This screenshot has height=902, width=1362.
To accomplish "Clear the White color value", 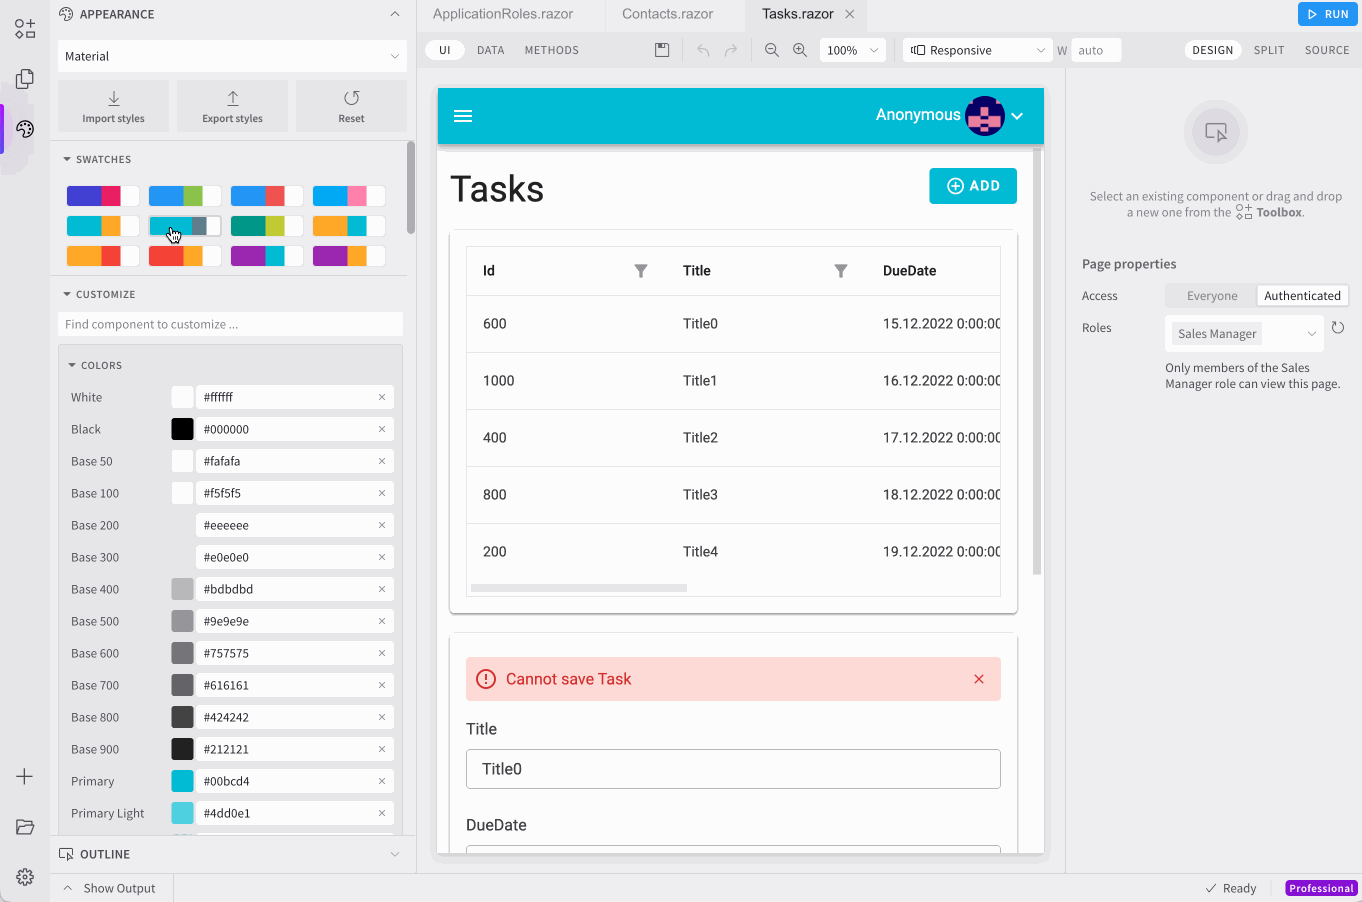I will [382, 397].
